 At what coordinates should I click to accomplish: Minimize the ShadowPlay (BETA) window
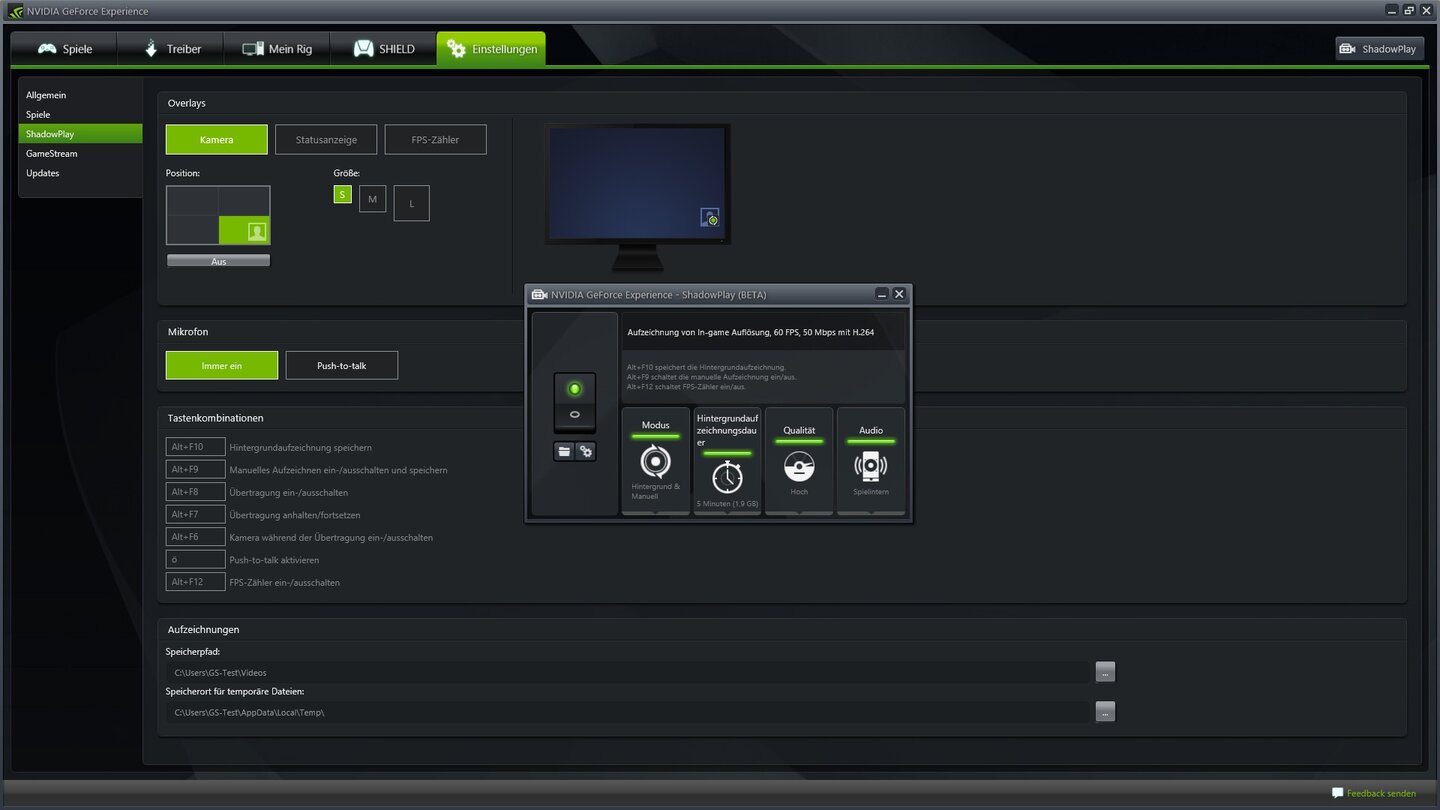[882, 294]
